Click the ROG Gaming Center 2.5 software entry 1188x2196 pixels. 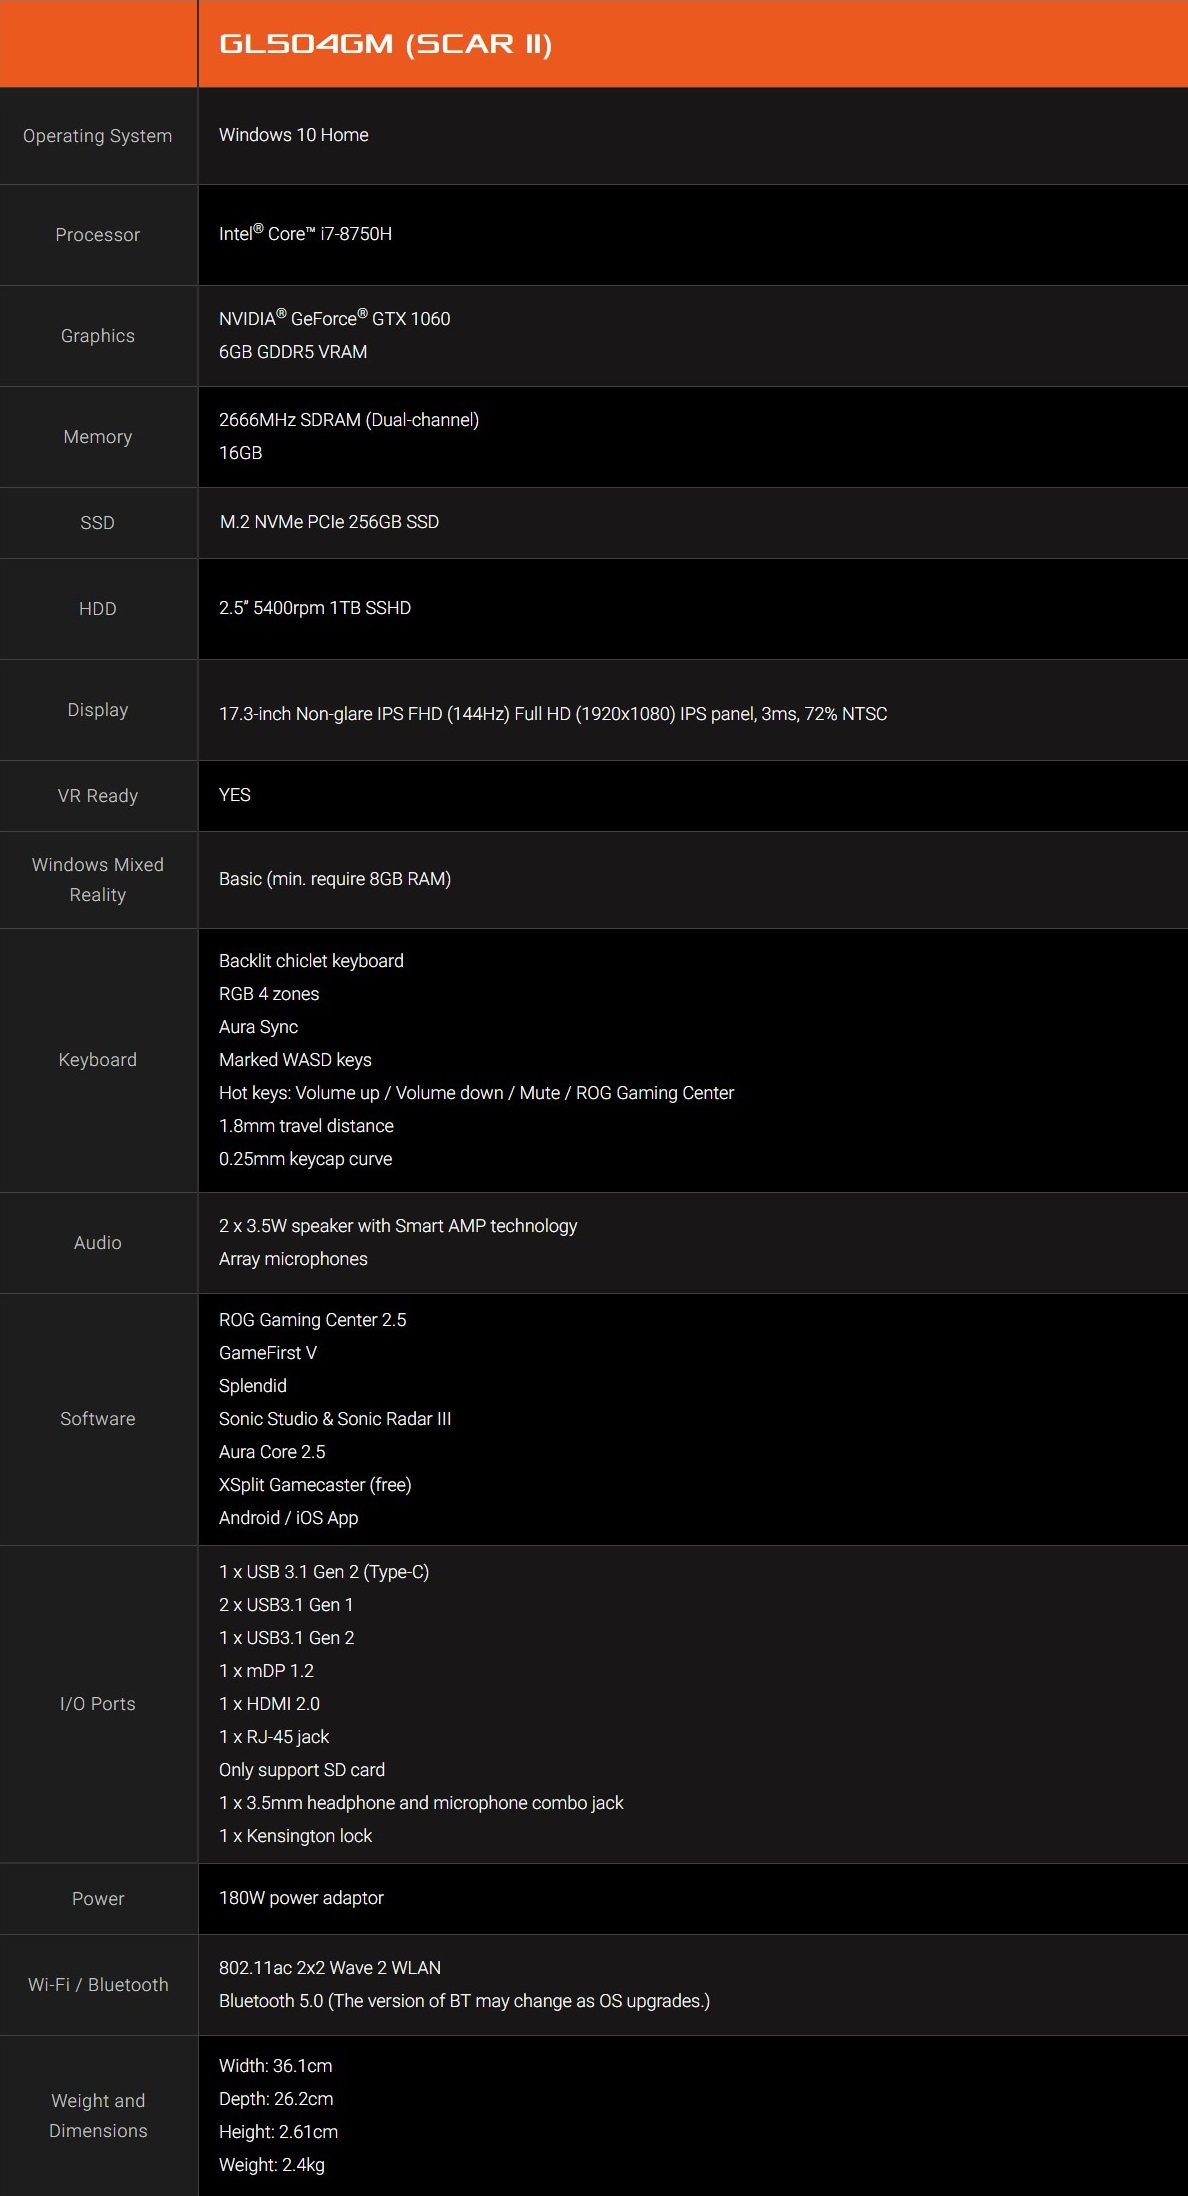312,1320
